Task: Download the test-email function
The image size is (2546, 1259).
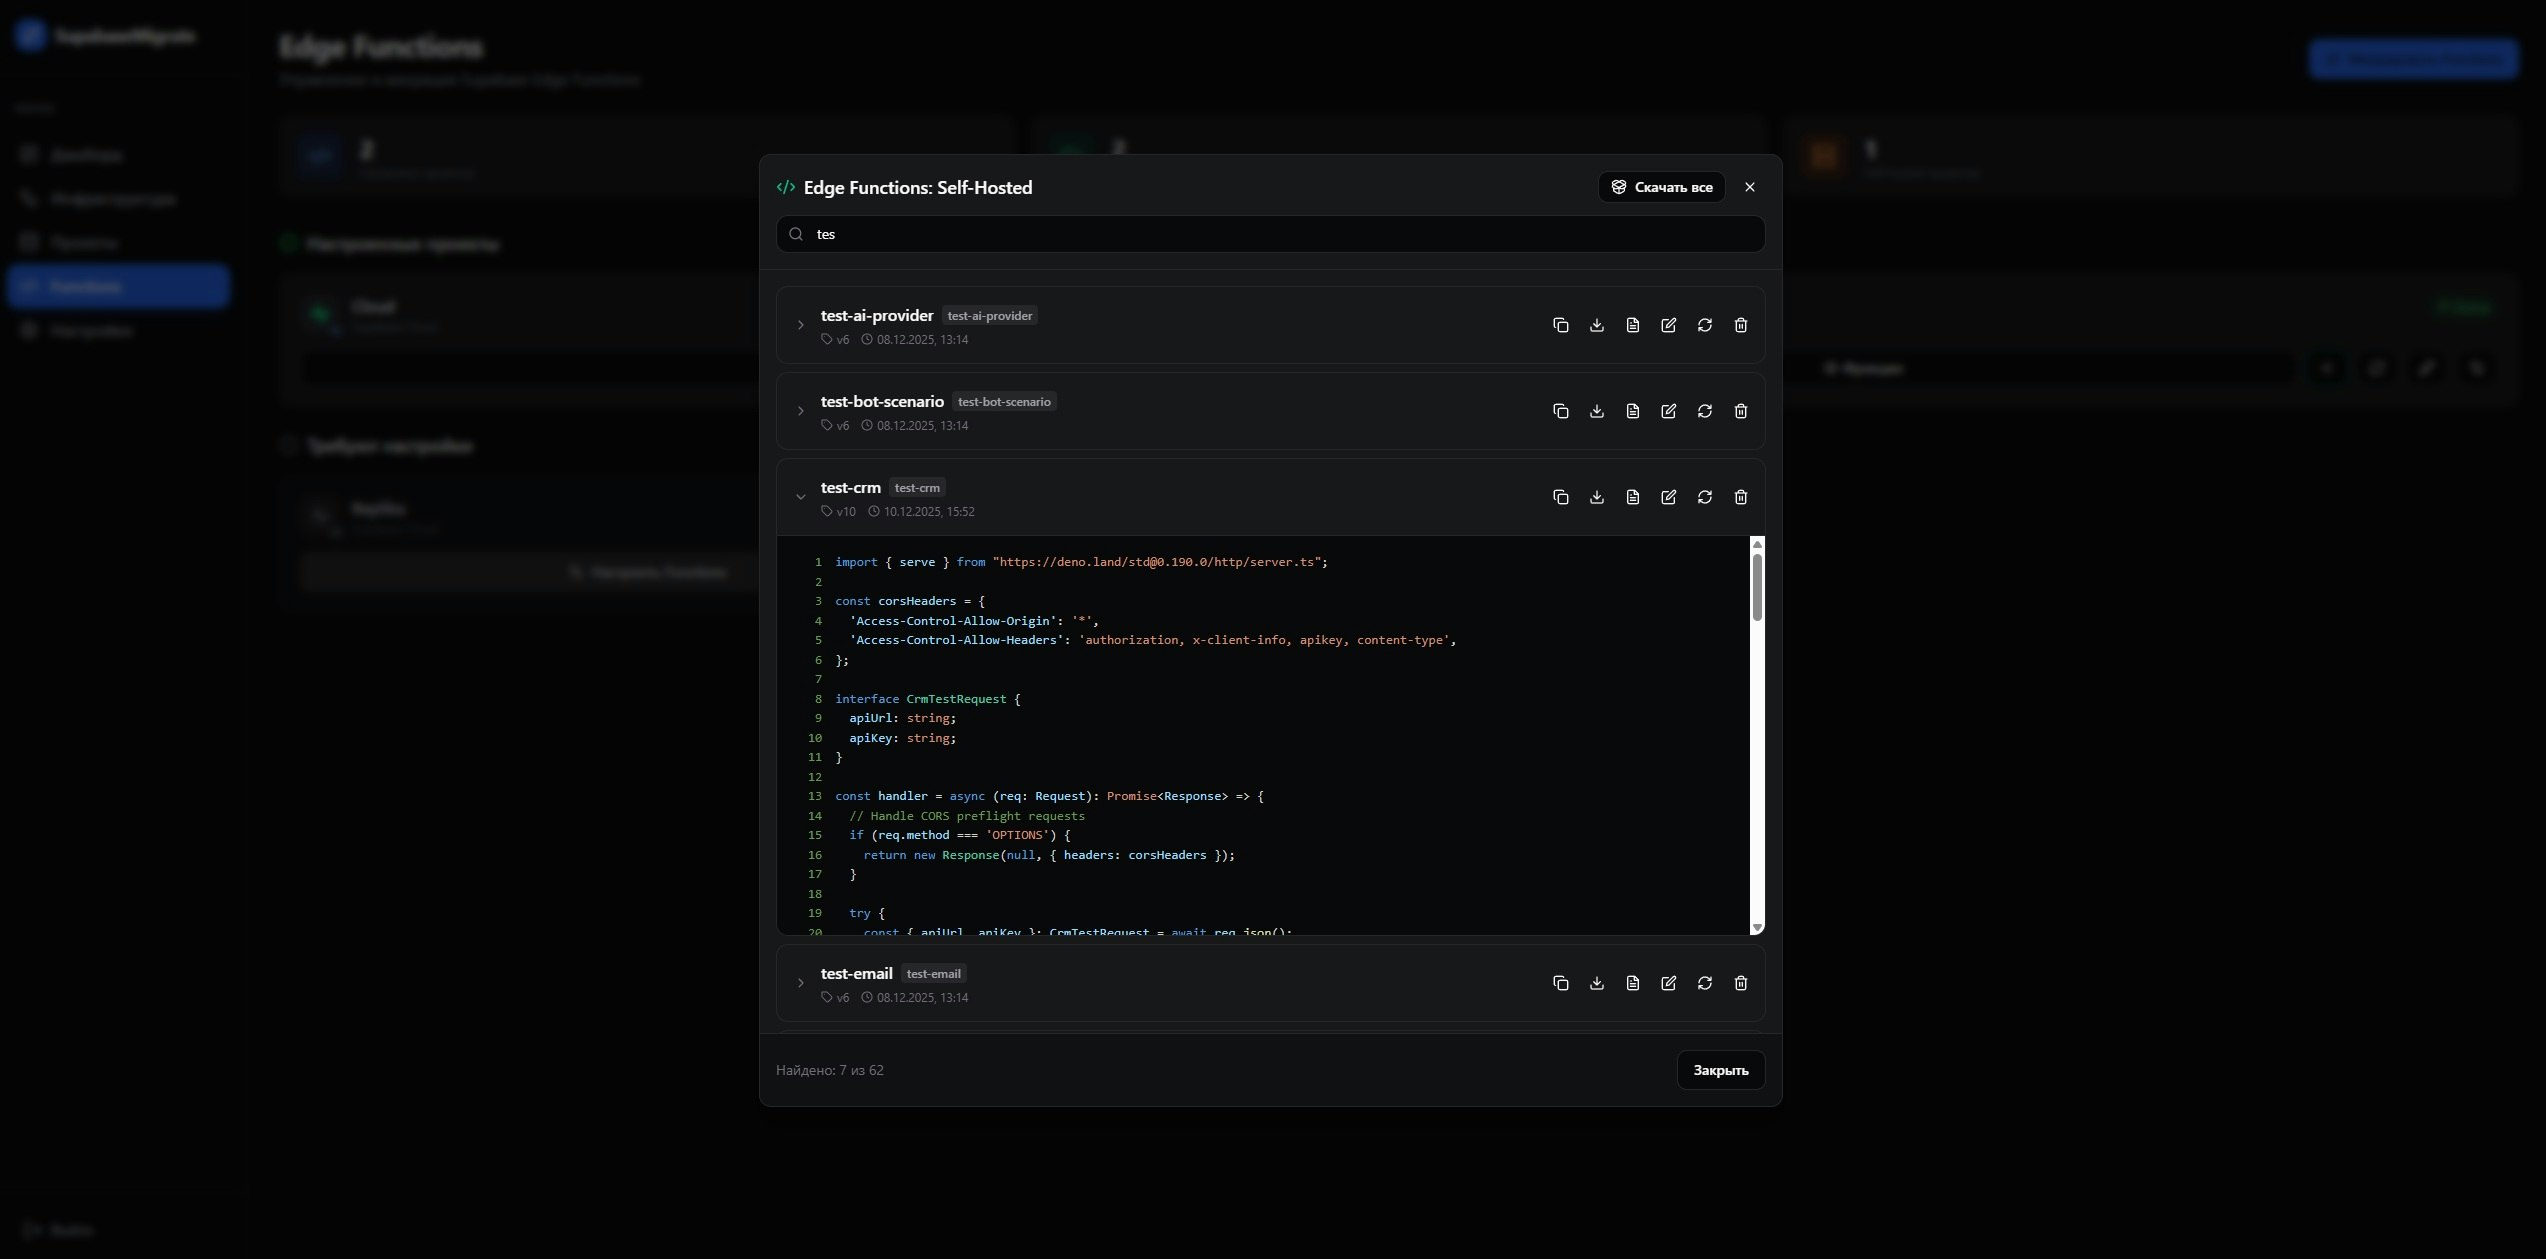Action: click(x=1596, y=983)
